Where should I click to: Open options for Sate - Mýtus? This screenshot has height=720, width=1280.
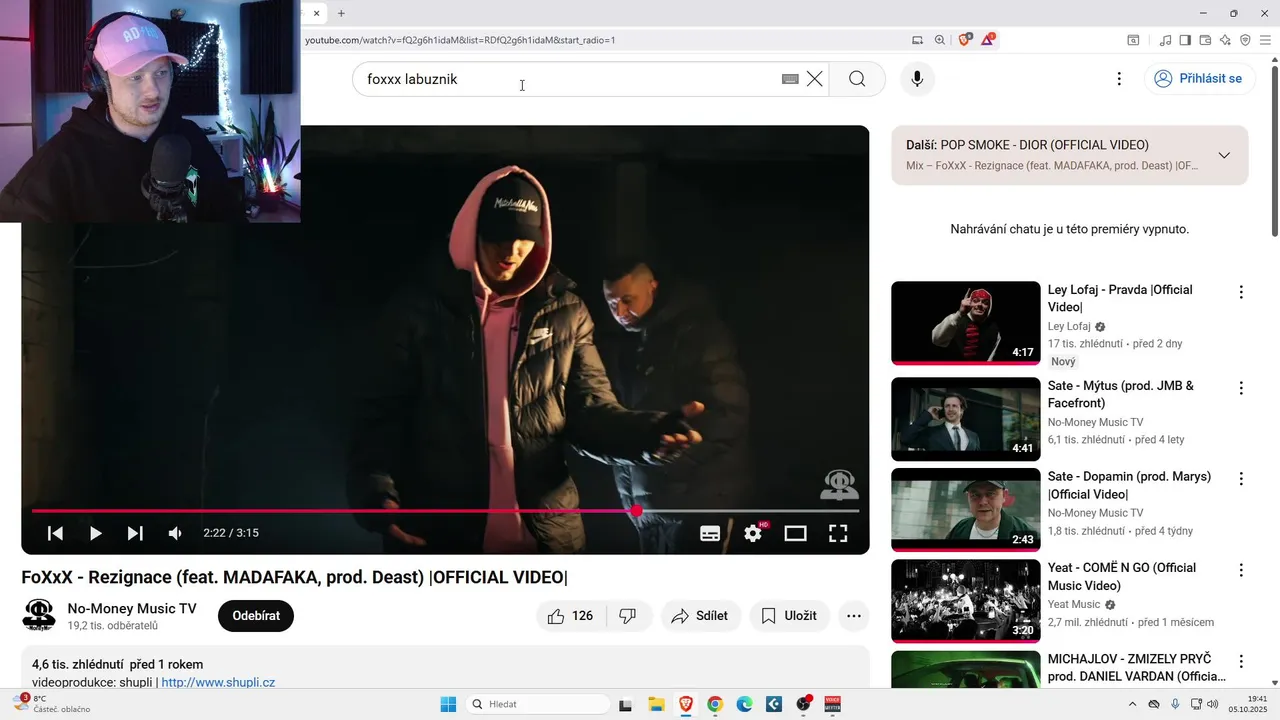pyautogui.click(x=1241, y=388)
